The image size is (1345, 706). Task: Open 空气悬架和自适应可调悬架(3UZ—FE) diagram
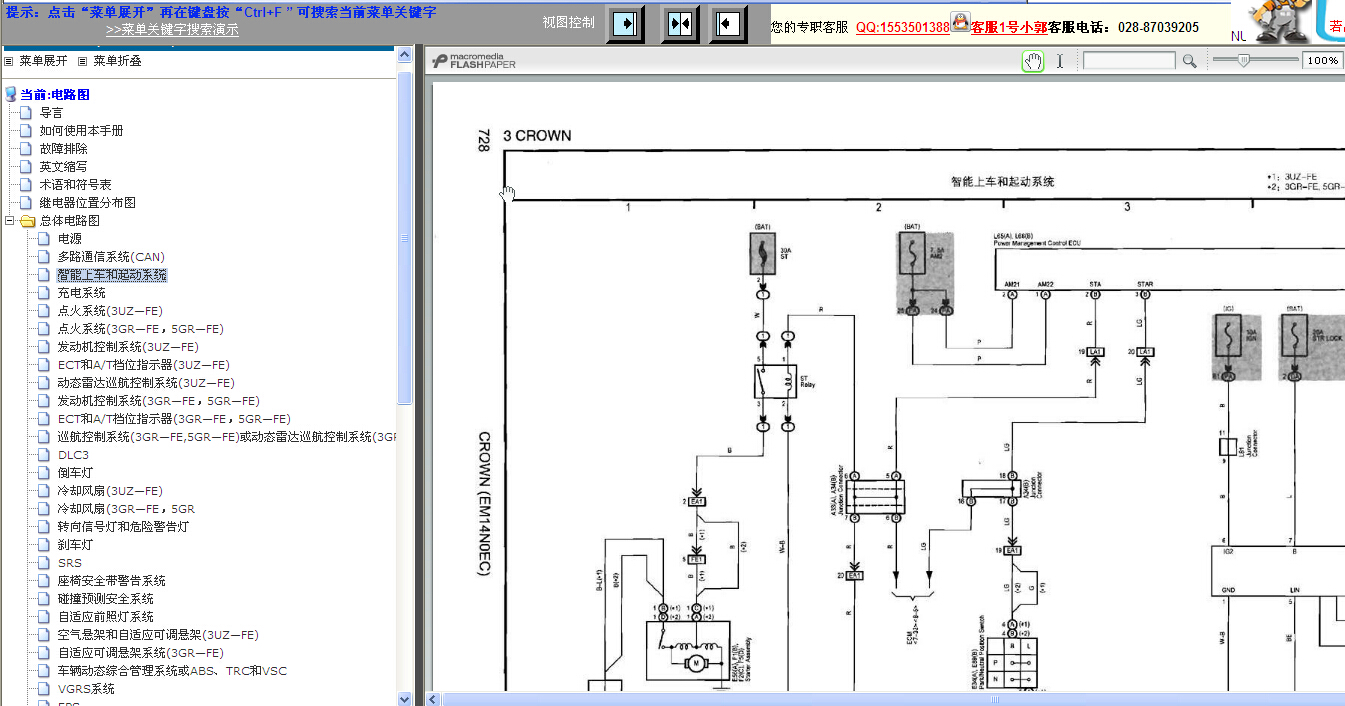(158, 635)
